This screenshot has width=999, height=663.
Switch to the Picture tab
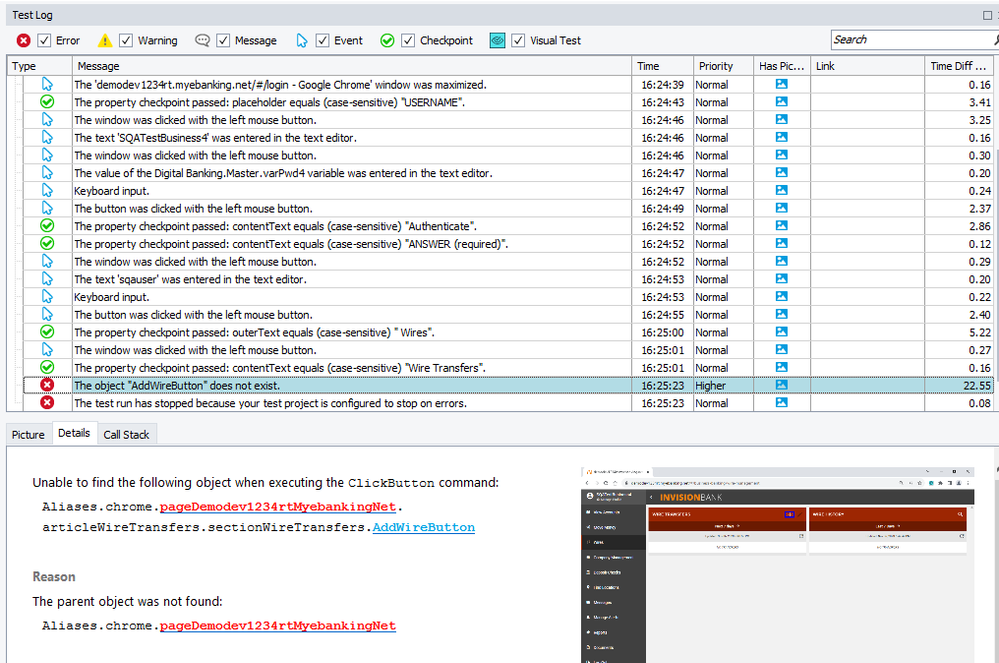tap(28, 434)
